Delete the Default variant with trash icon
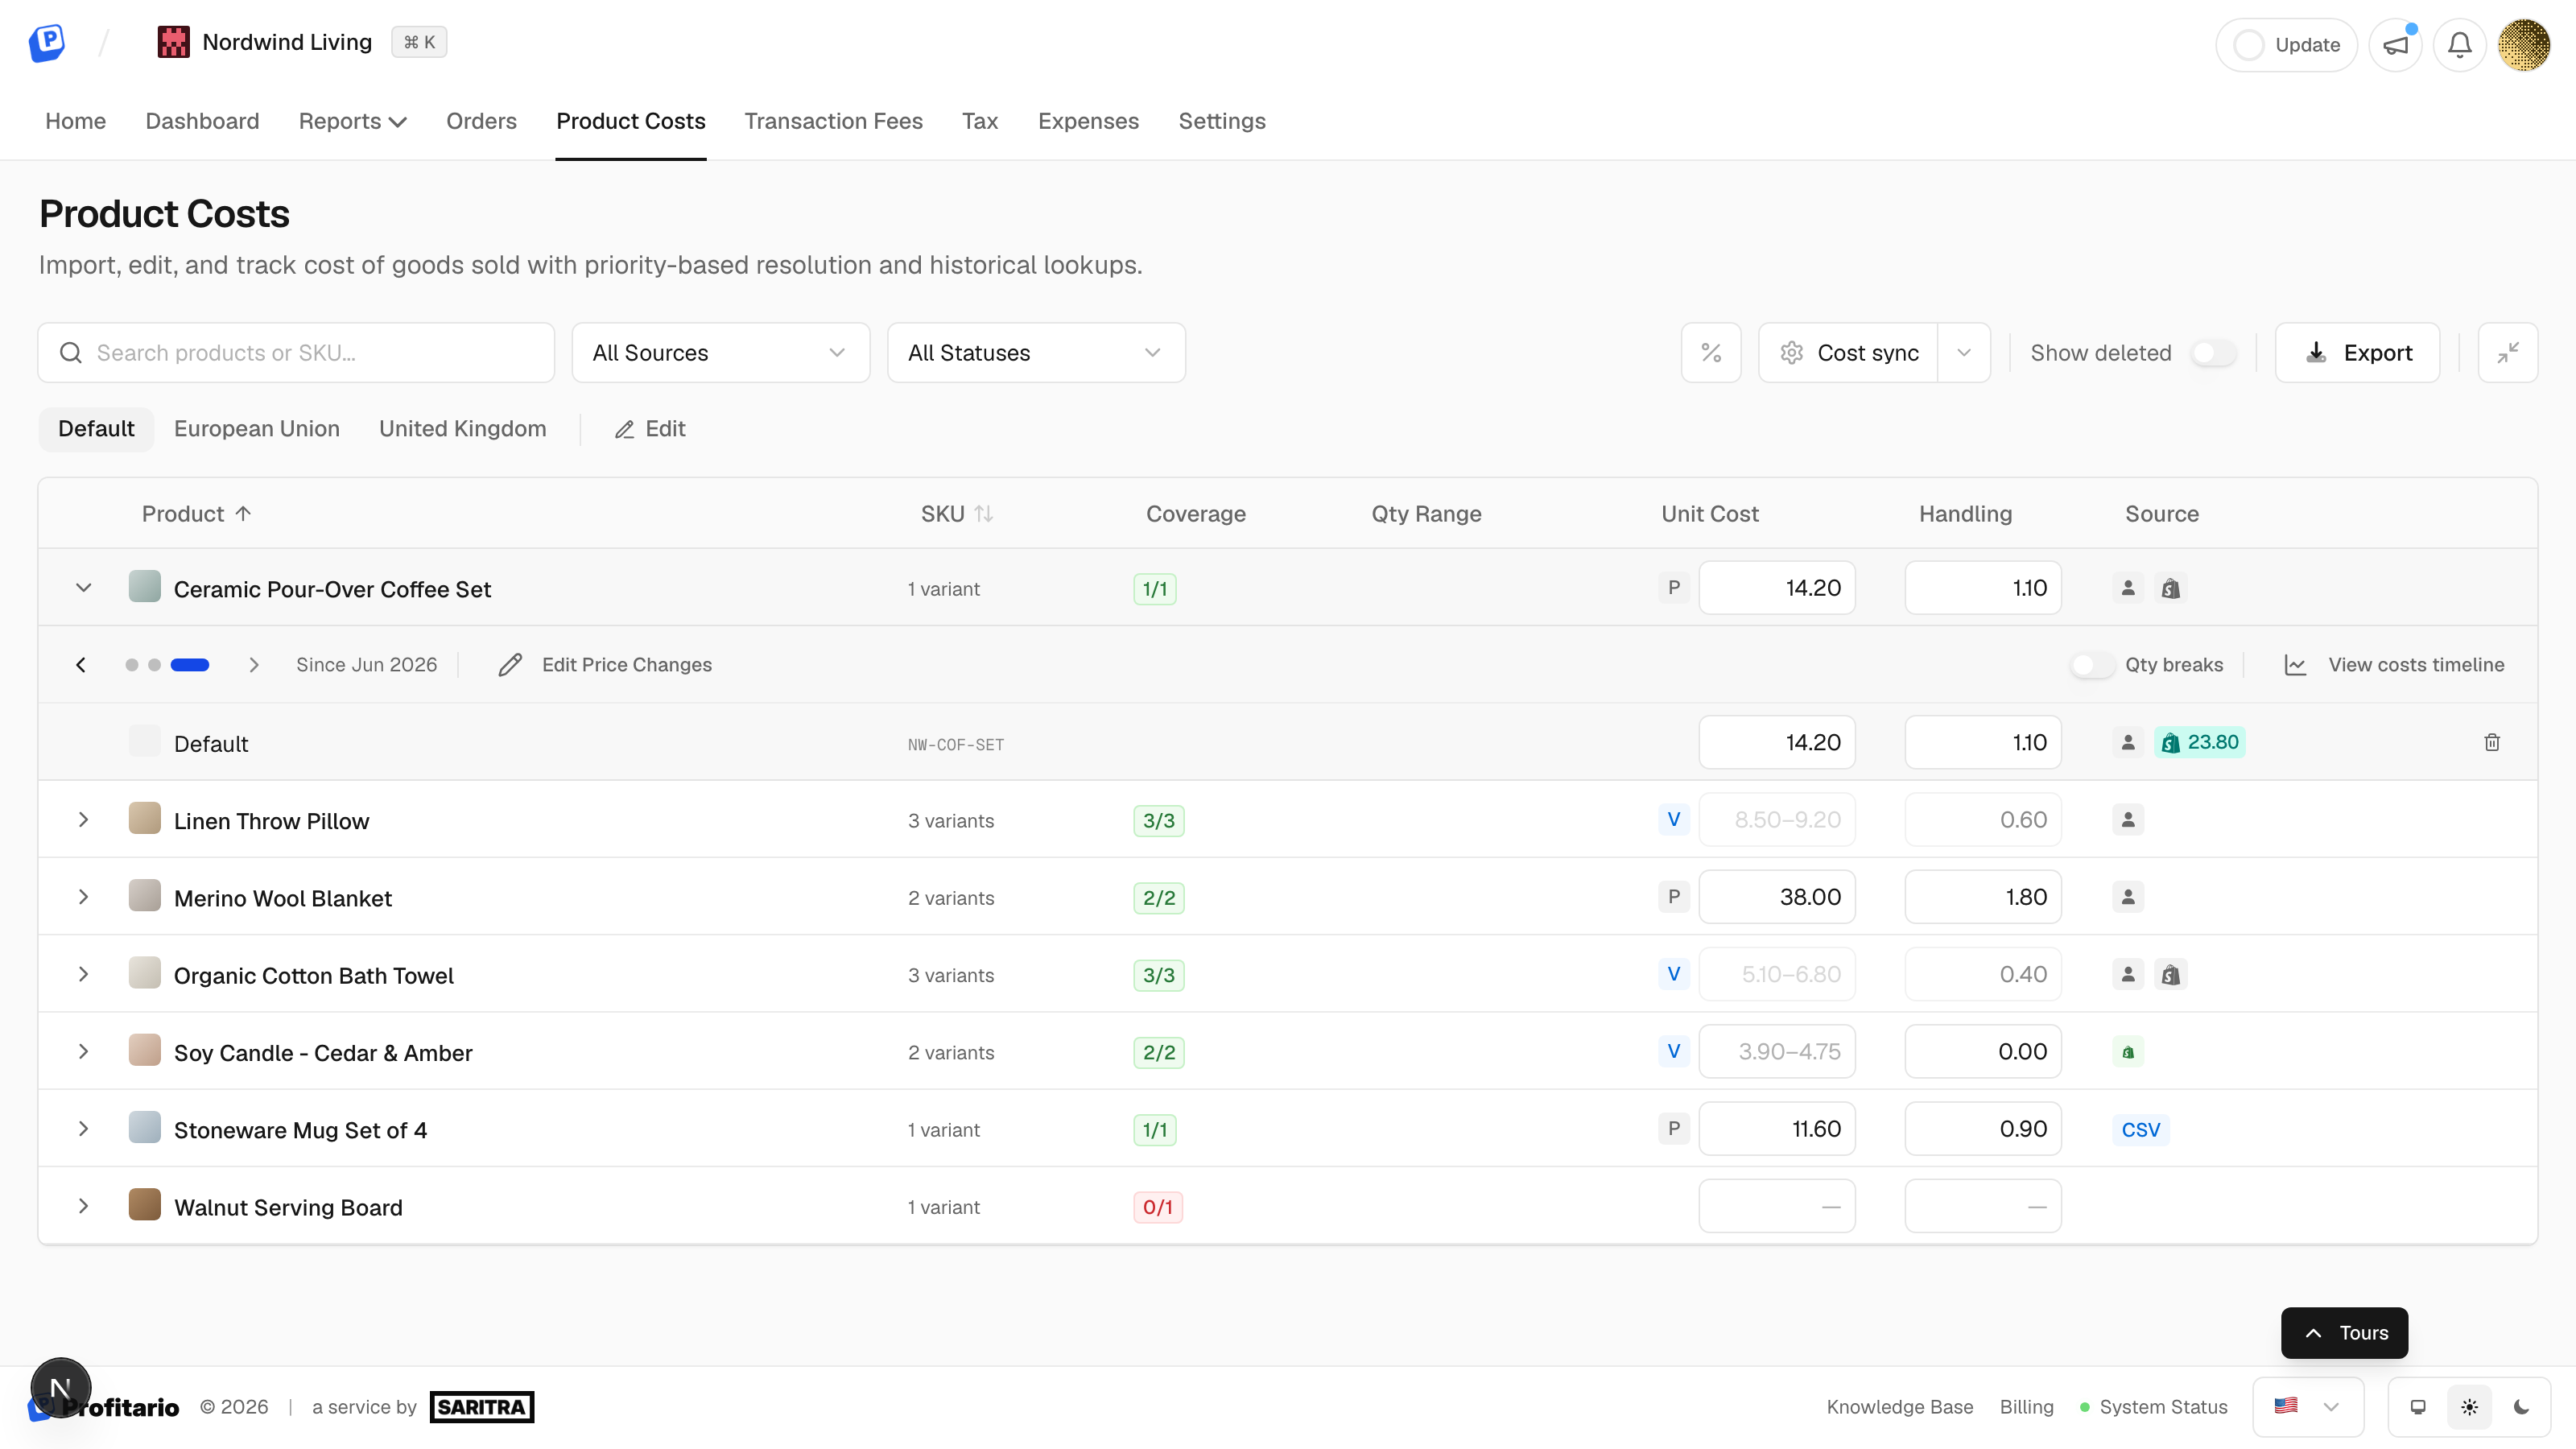Screen dimensions: 2576x1449 (x=2492, y=742)
